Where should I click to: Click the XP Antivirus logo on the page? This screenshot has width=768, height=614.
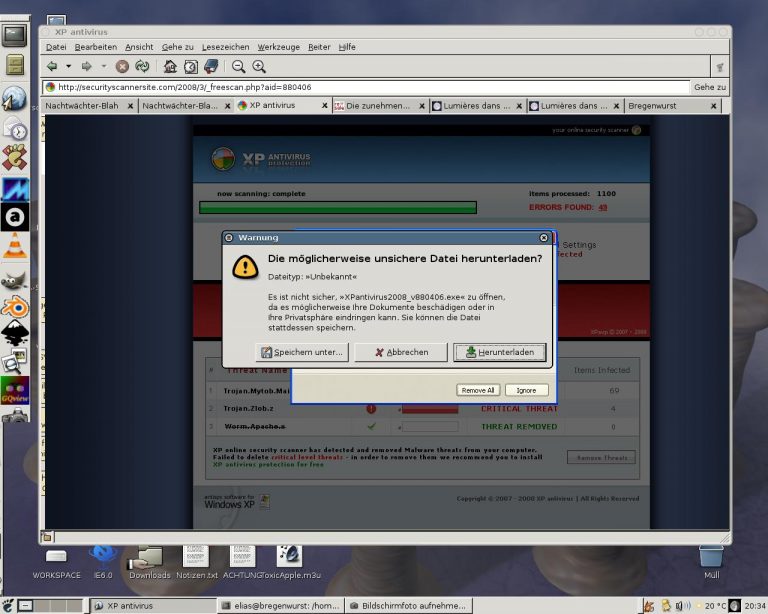[x=261, y=159]
